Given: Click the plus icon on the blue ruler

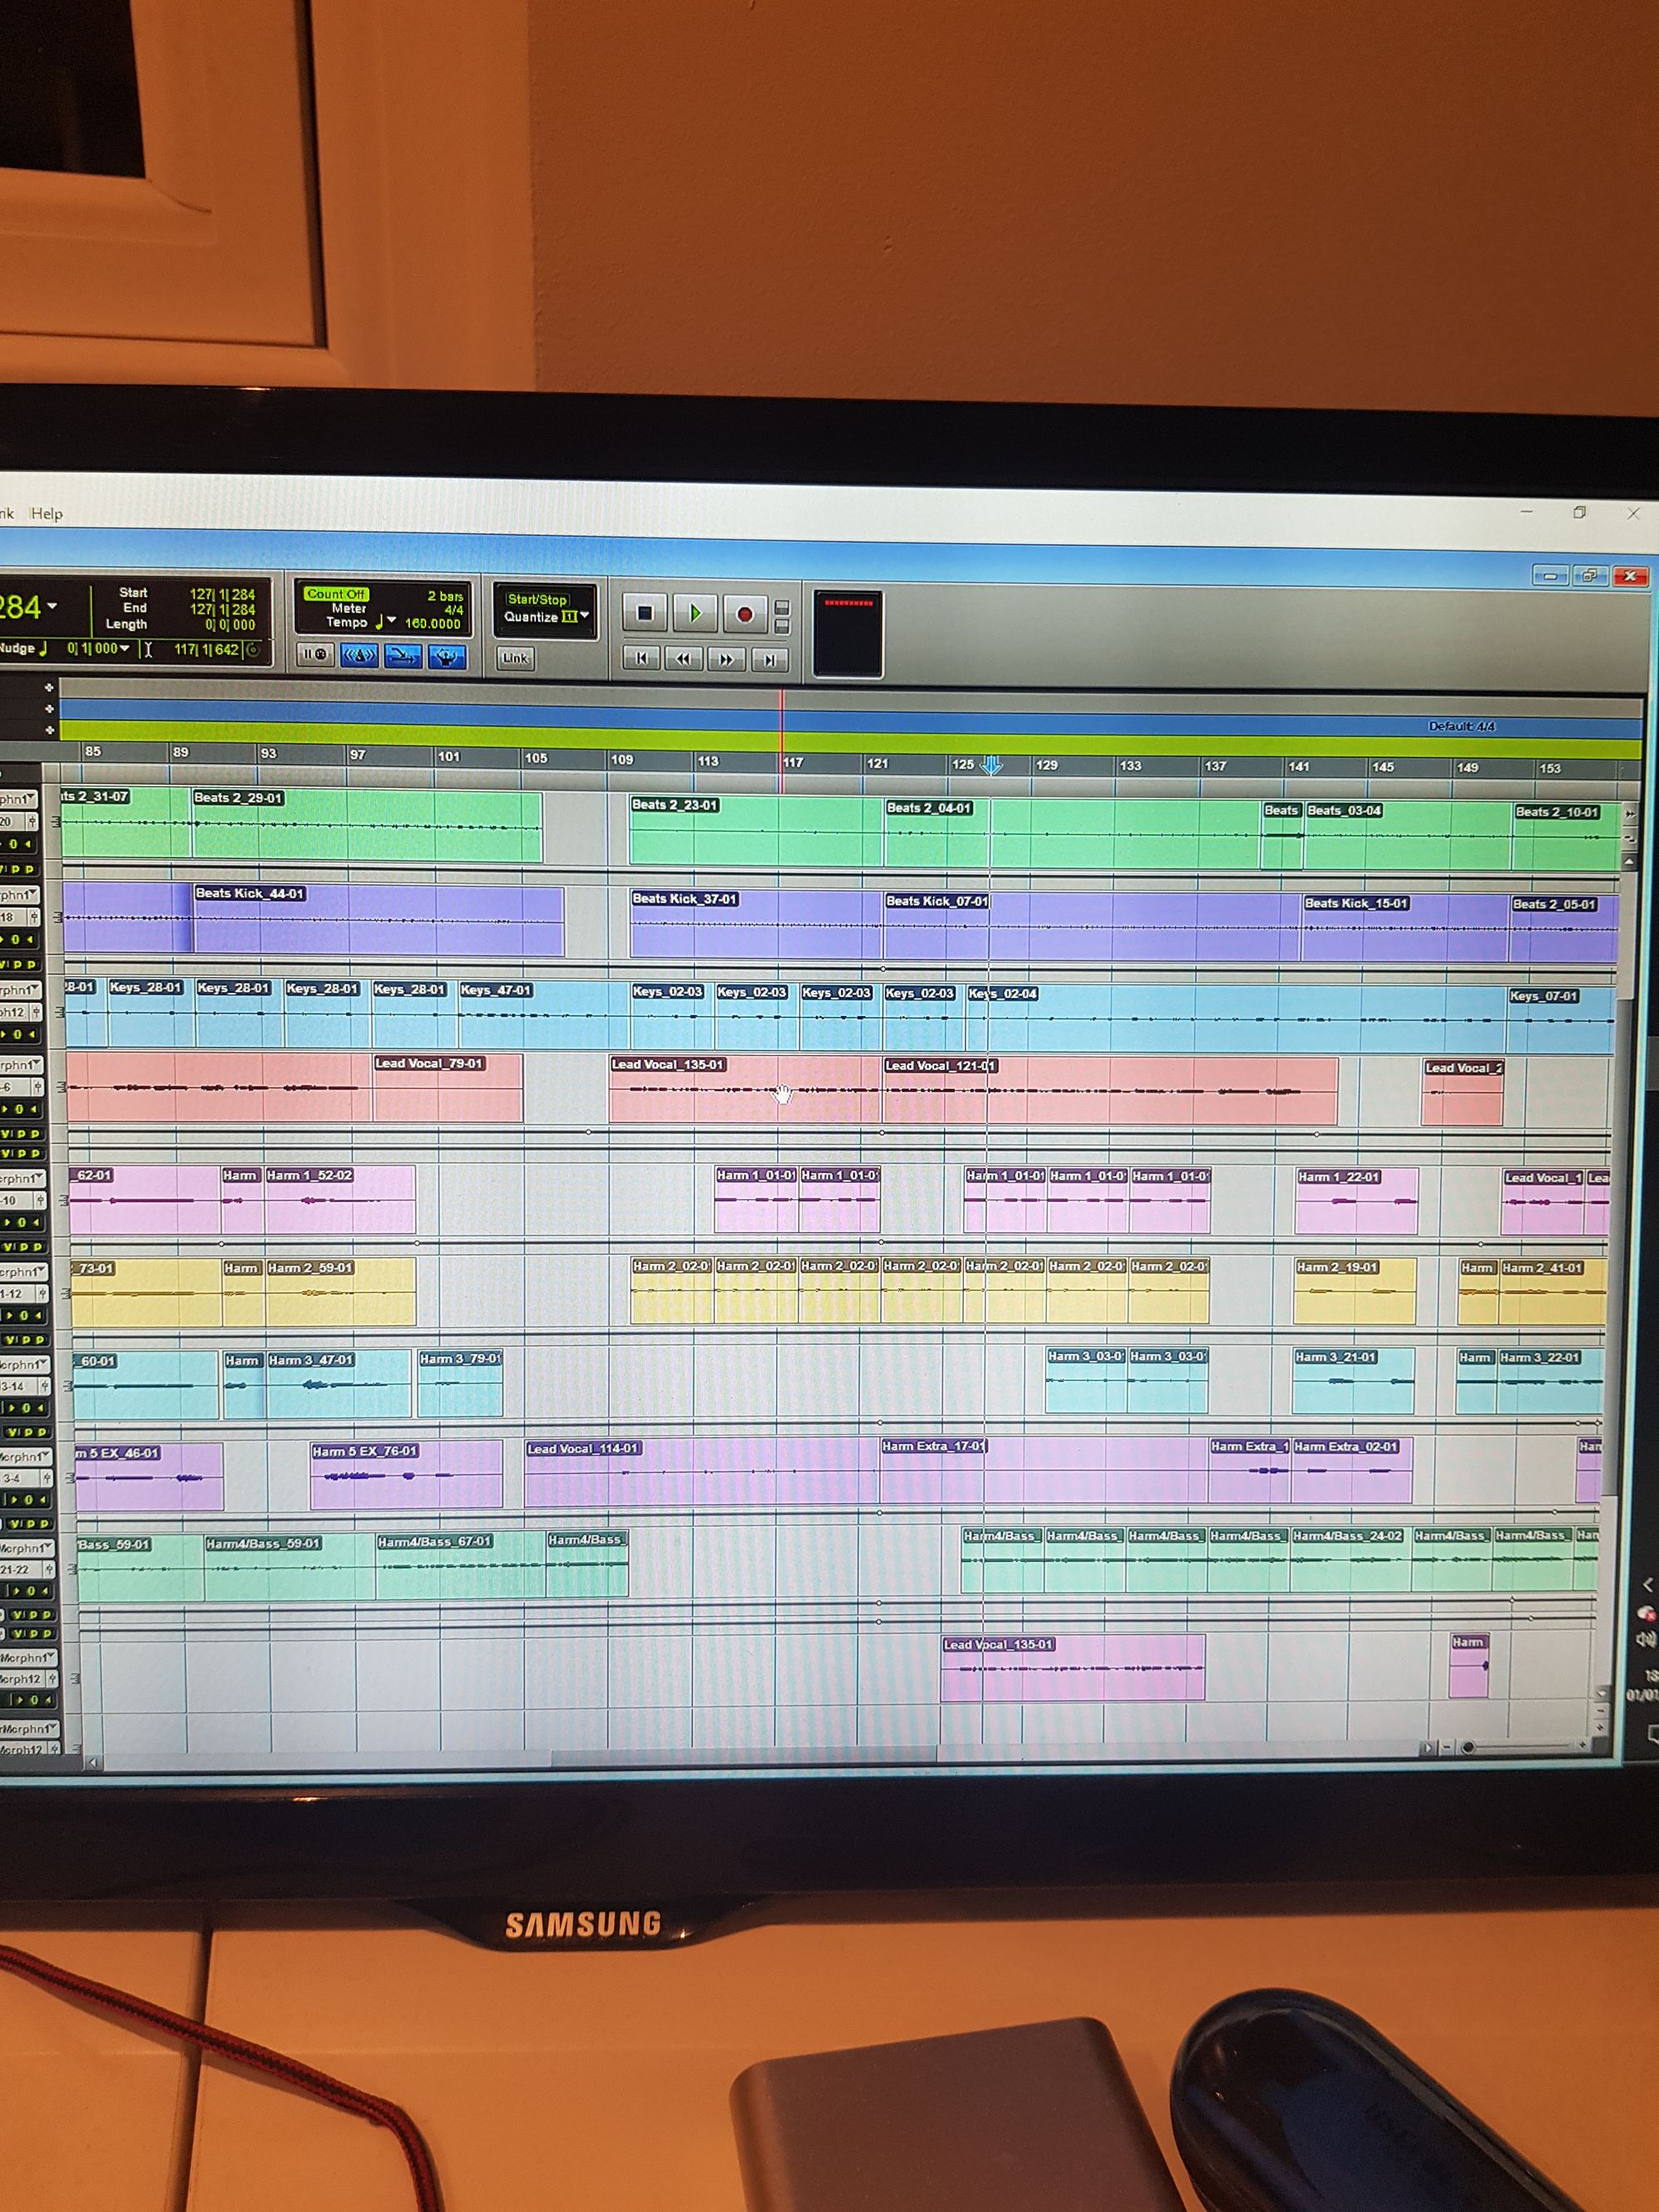Looking at the screenshot, I should [49, 708].
